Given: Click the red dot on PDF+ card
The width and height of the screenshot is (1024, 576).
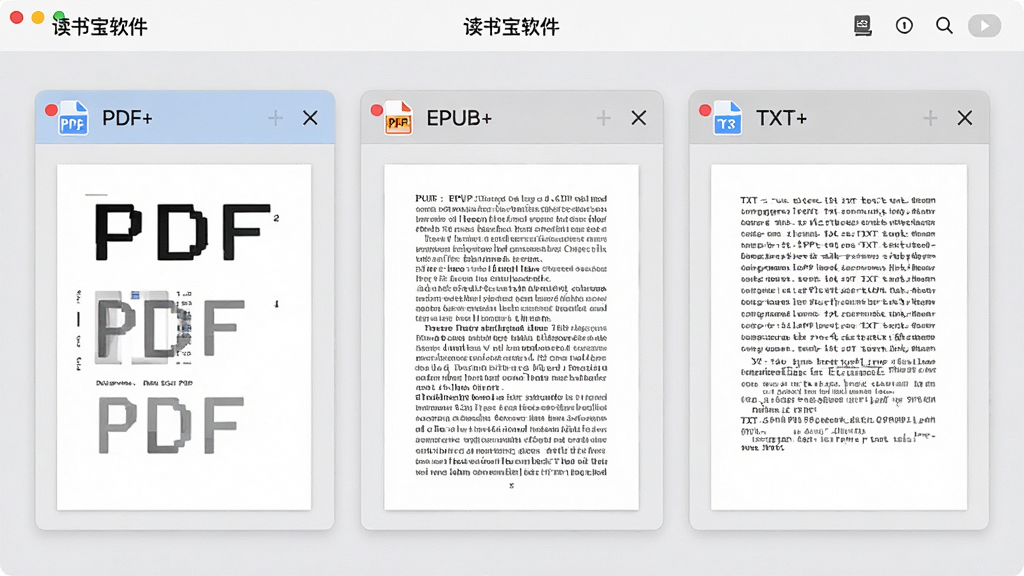Looking at the screenshot, I should click(x=51, y=110).
